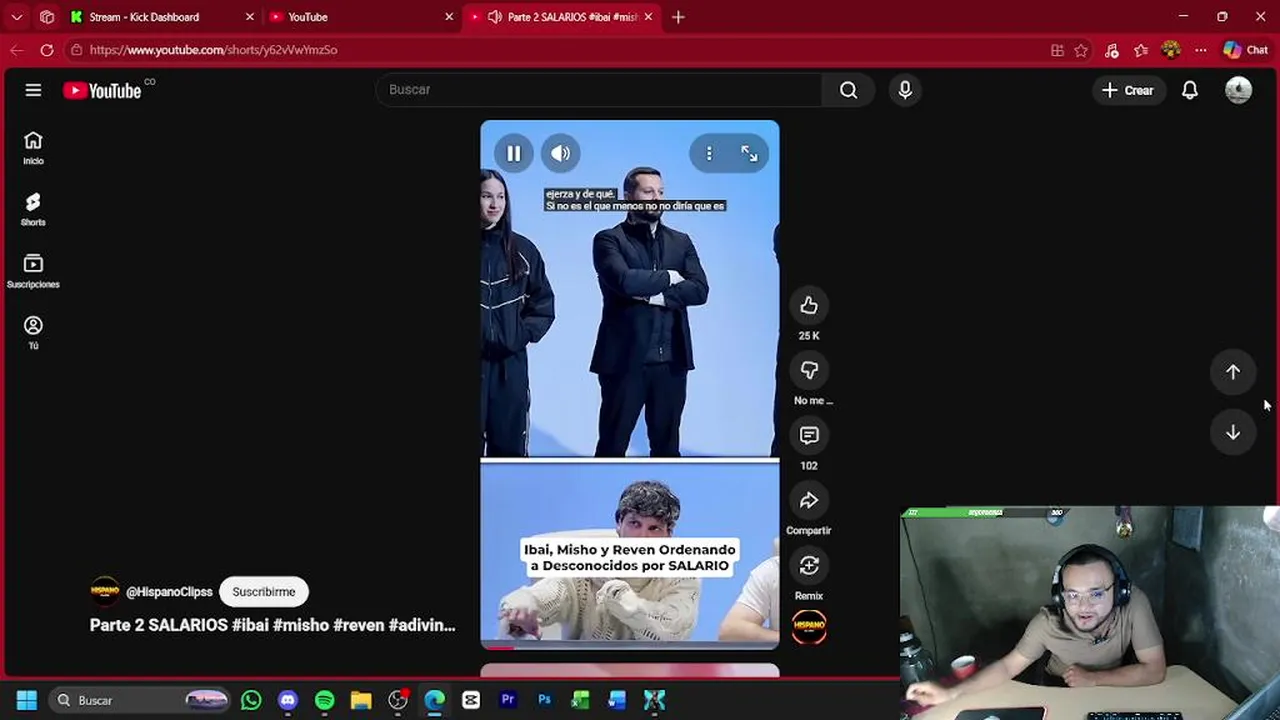Open the tab search dropdown arrow

tap(17, 17)
